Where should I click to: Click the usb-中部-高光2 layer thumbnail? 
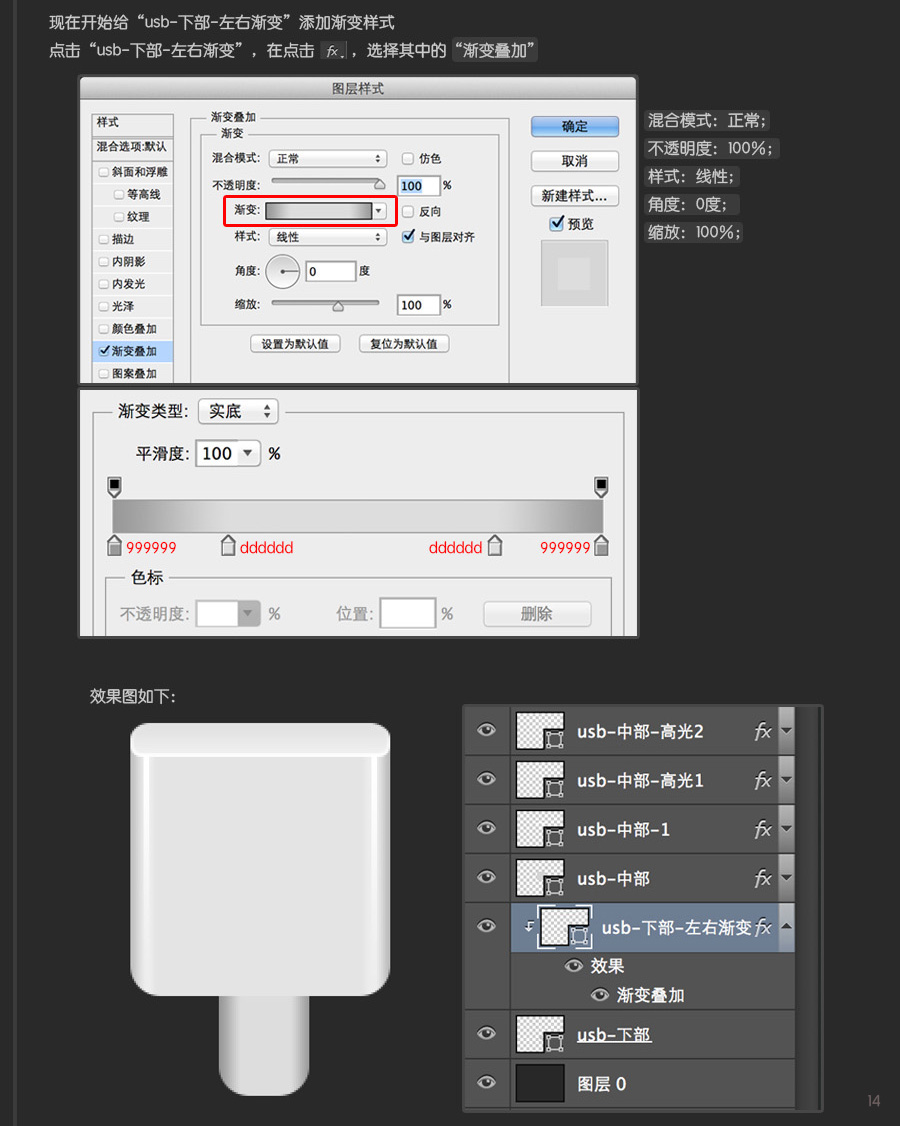540,731
